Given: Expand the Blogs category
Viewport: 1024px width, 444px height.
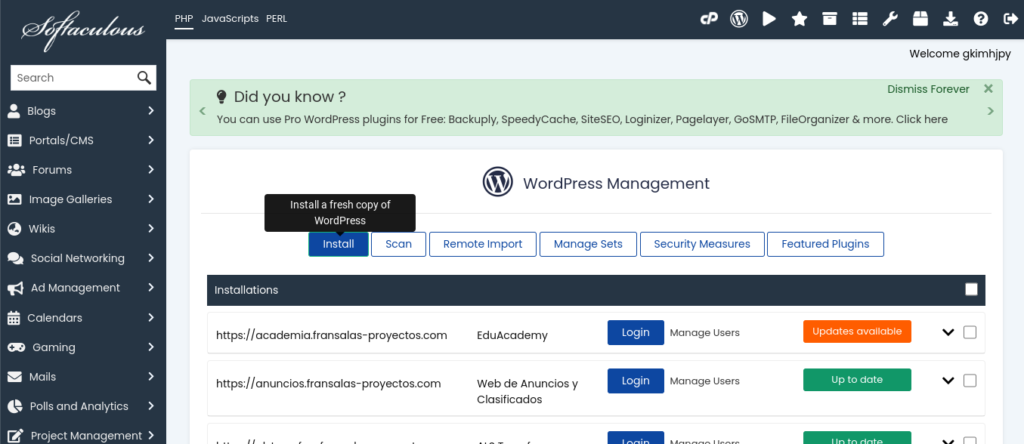Looking at the screenshot, I should [151, 110].
